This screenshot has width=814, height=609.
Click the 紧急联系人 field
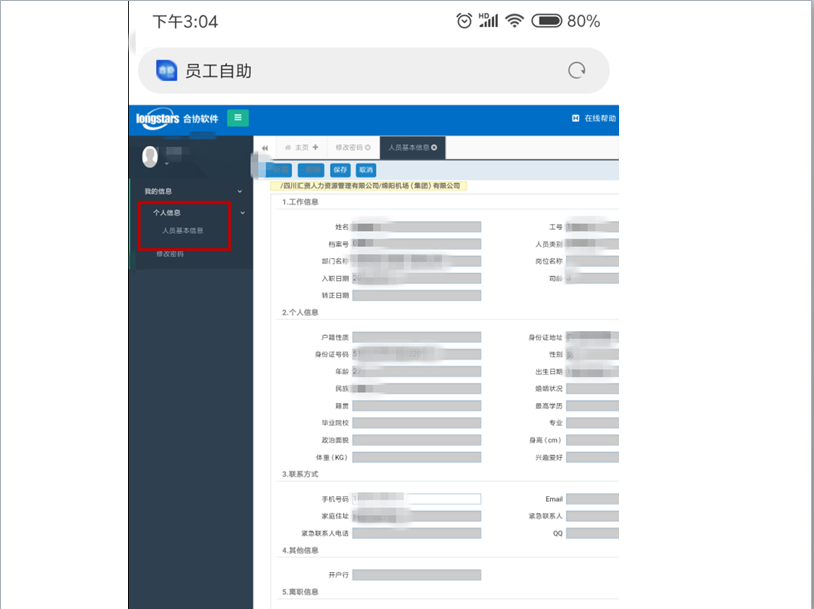point(592,516)
